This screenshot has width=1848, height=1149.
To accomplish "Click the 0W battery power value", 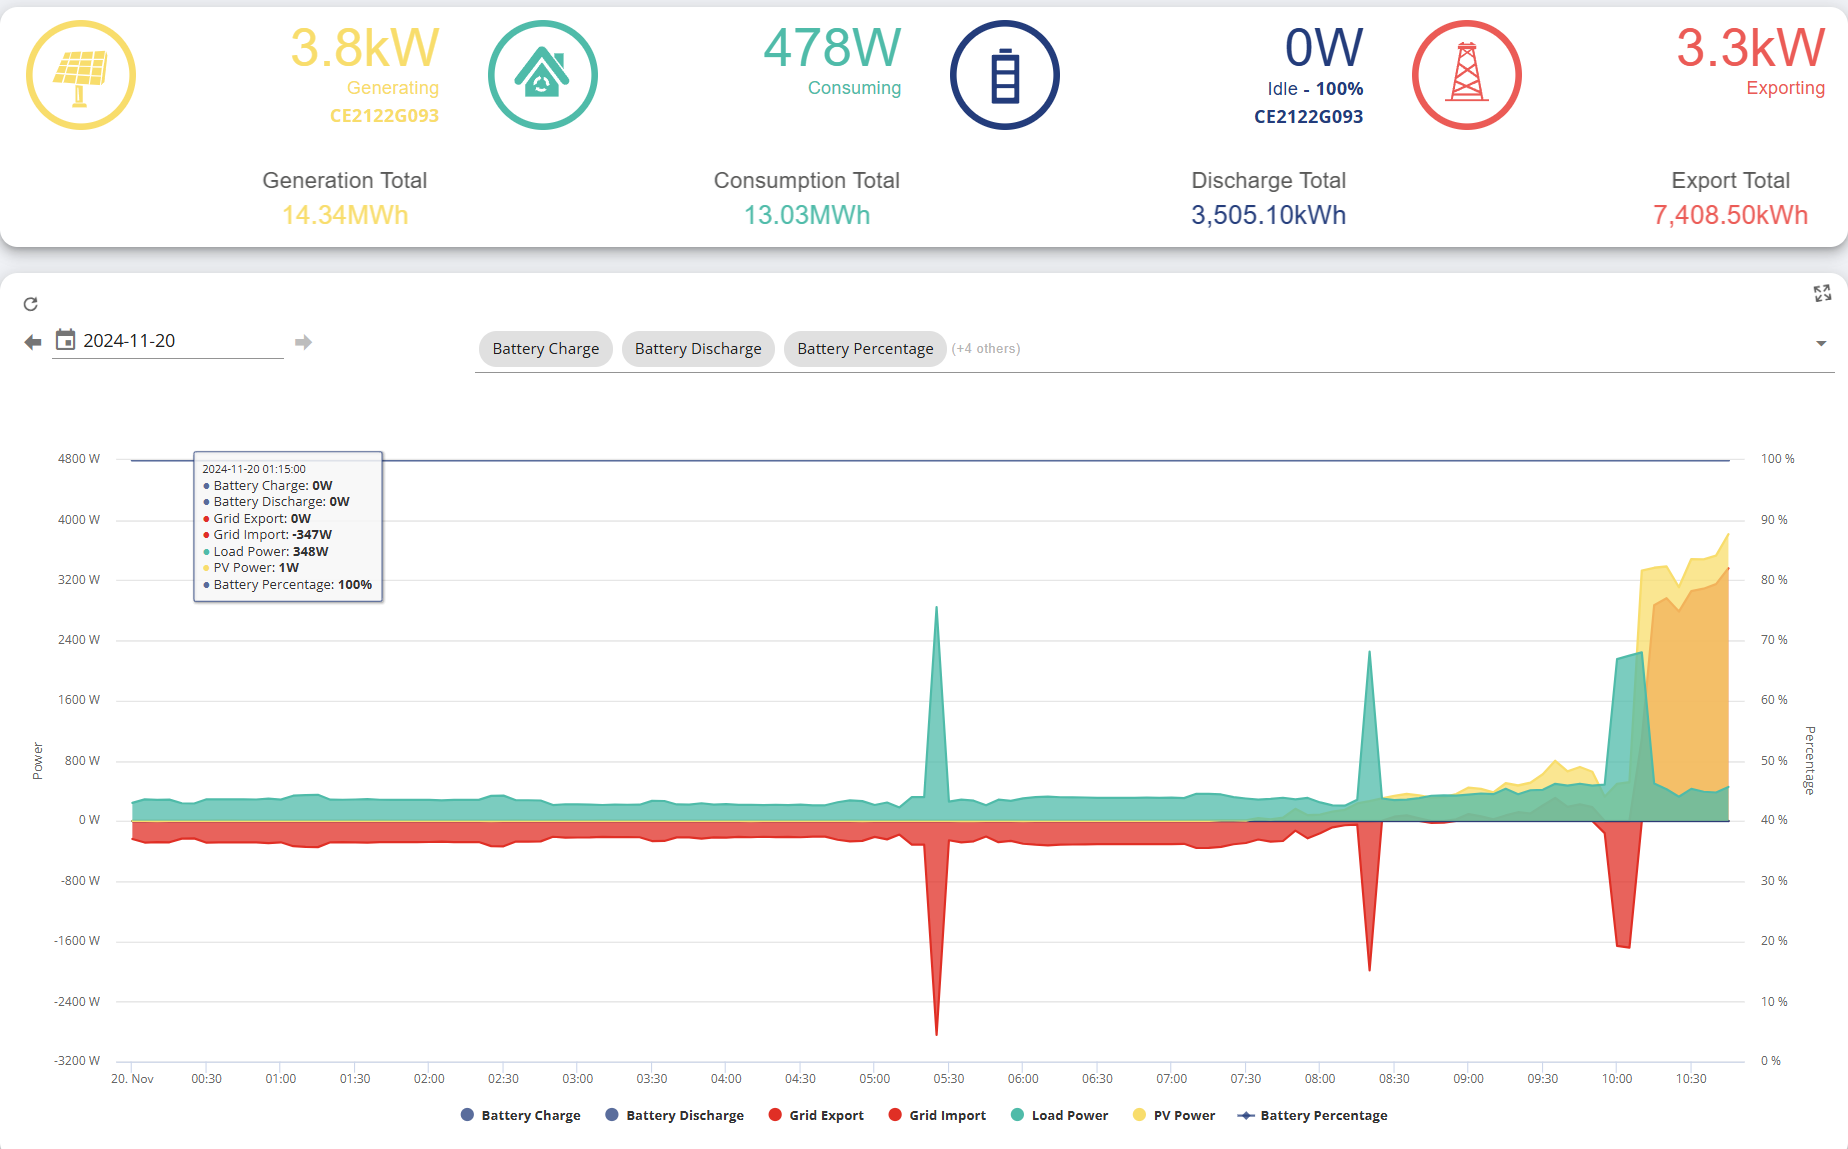I will click(x=1324, y=47).
